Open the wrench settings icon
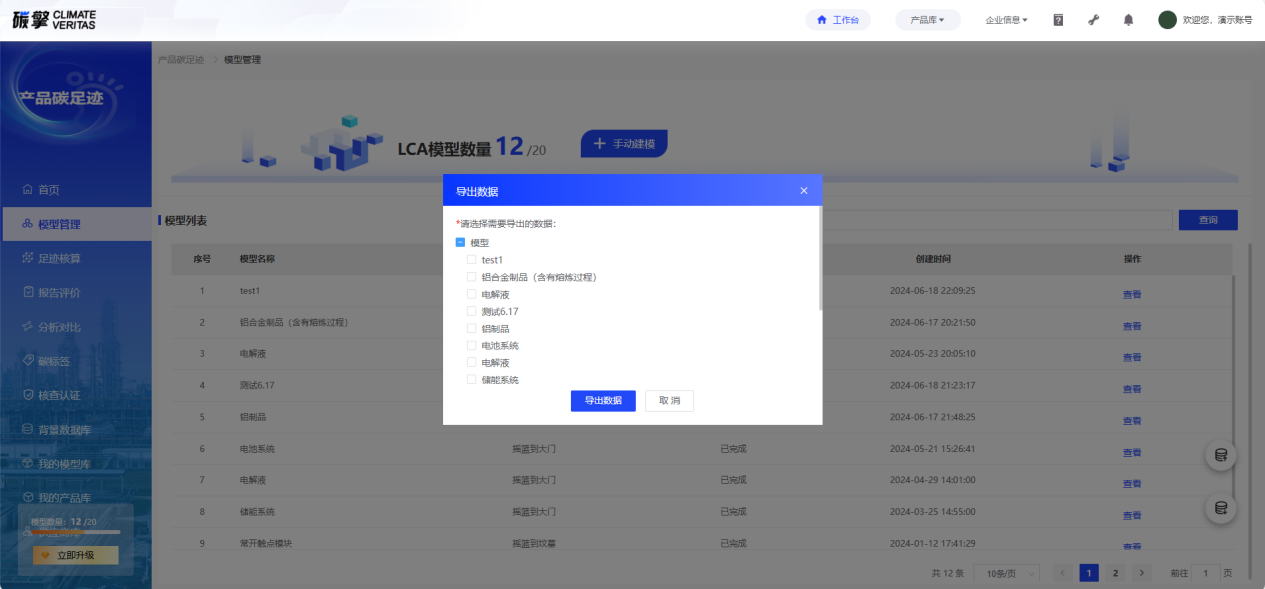Image resolution: width=1265 pixels, height=589 pixels. point(1093,20)
